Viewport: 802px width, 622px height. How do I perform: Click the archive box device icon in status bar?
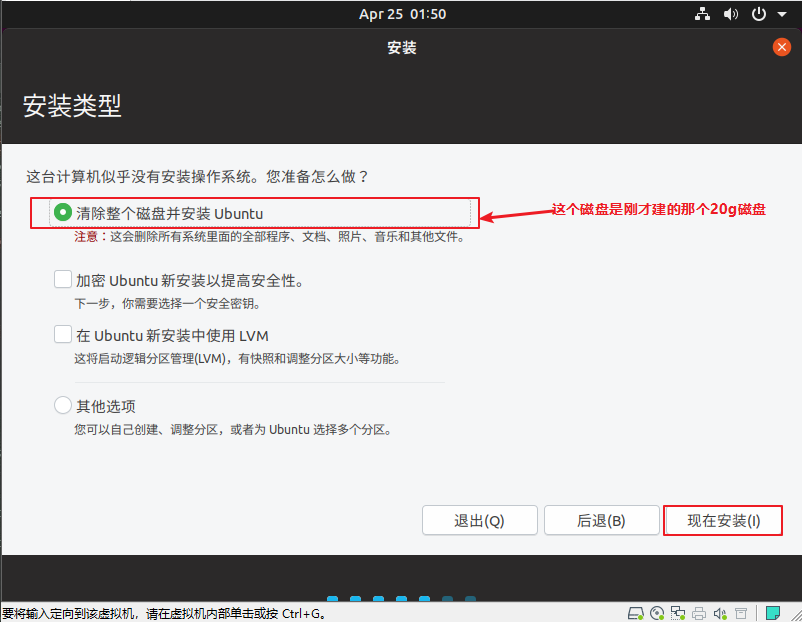pyautogui.click(x=741, y=613)
